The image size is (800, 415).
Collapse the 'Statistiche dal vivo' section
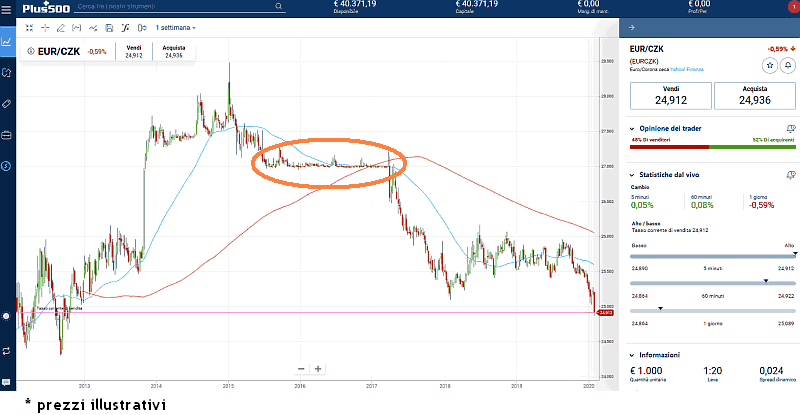[x=631, y=174]
